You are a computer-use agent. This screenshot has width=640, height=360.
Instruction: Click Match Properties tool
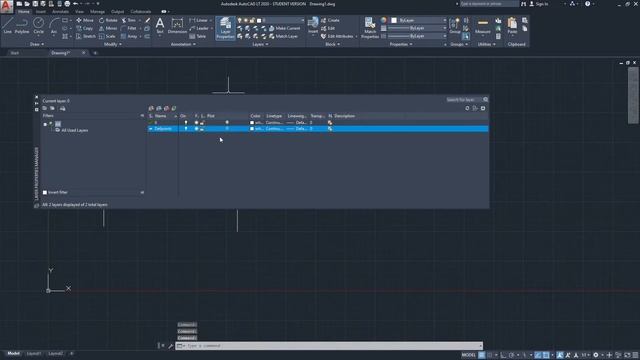click(370, 28)
